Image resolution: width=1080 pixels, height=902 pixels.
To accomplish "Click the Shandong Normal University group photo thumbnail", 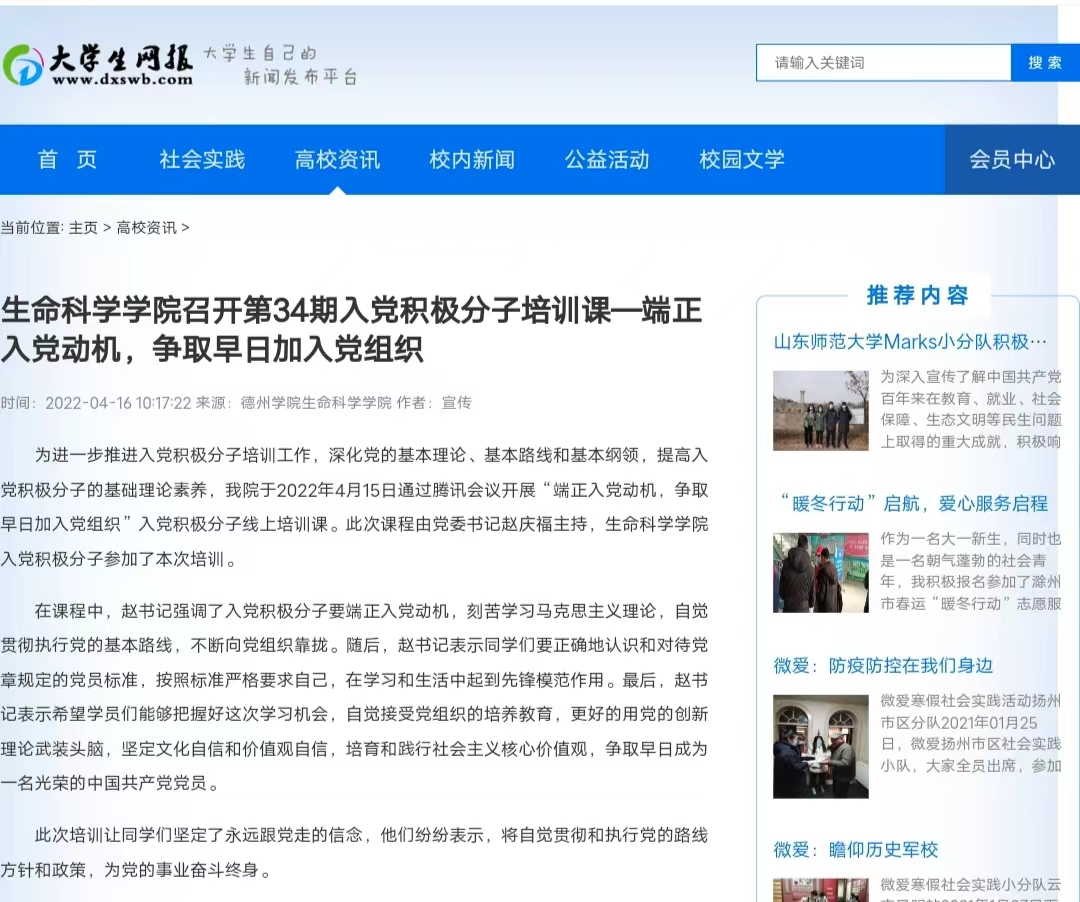I will pyautogui.click(x=820, y=410).
